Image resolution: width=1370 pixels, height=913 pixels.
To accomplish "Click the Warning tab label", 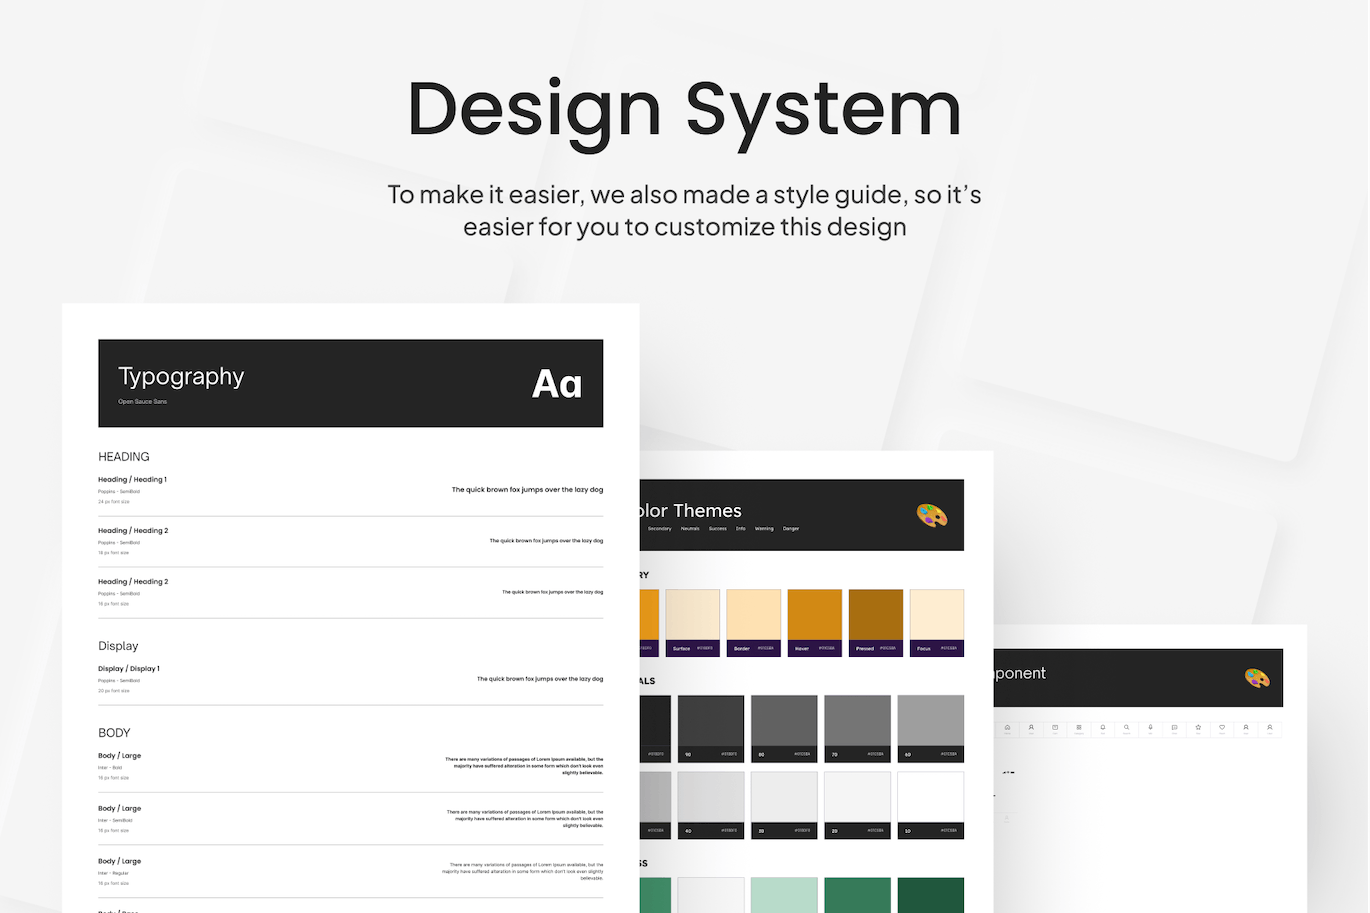I will [x=764, y=529].
